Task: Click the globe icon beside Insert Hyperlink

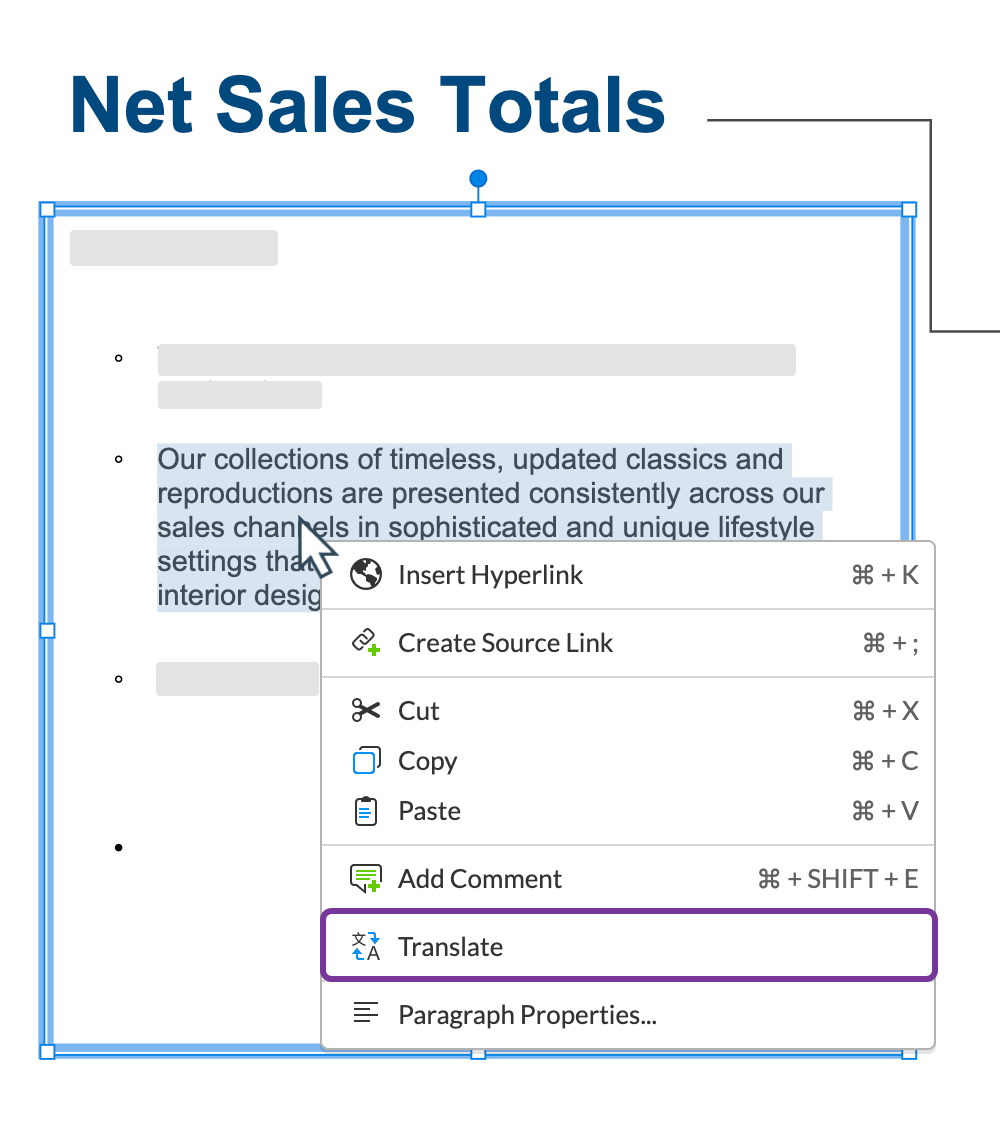Action: pyautogui.click(x=366, y=575)
